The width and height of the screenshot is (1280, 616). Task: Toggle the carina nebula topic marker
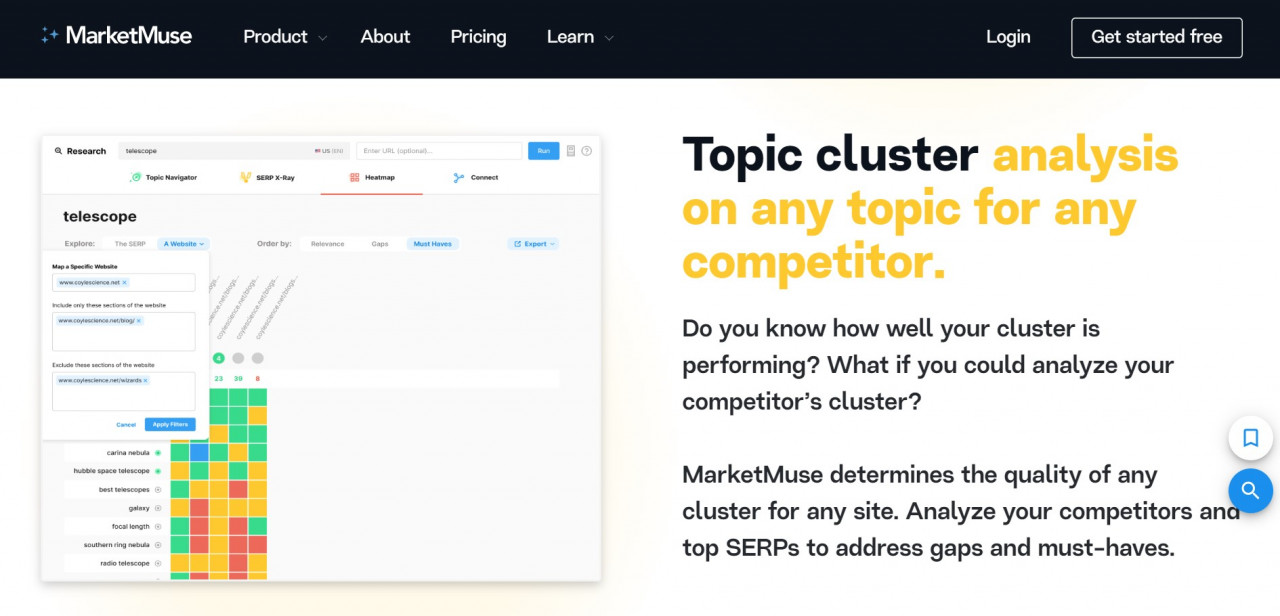[x=158, y=452]
